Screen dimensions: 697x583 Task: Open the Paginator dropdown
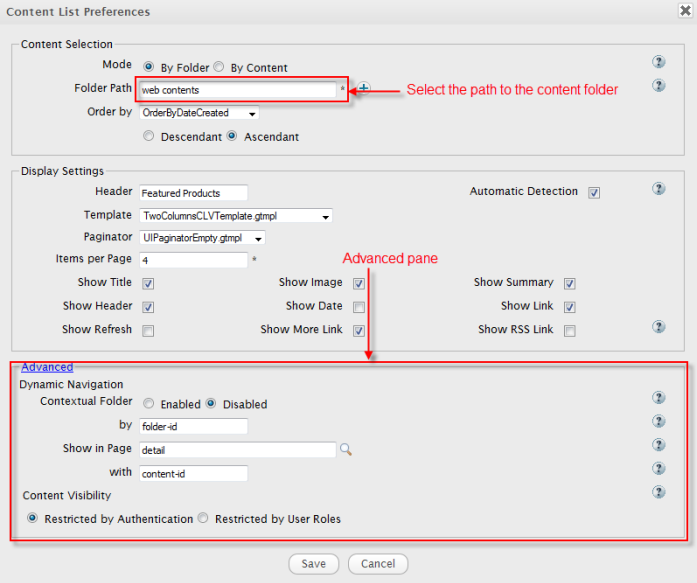coord(202,238)
